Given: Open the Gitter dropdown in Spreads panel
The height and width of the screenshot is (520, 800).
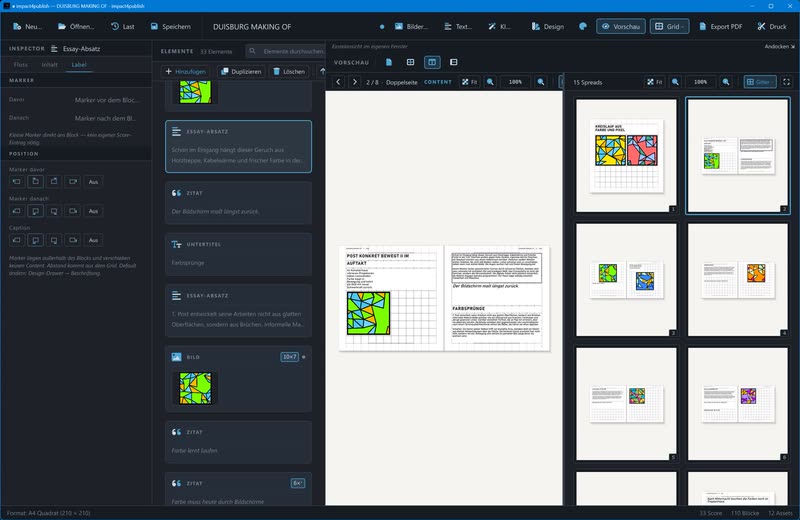Looking at the screenshot, I should 760,82.
